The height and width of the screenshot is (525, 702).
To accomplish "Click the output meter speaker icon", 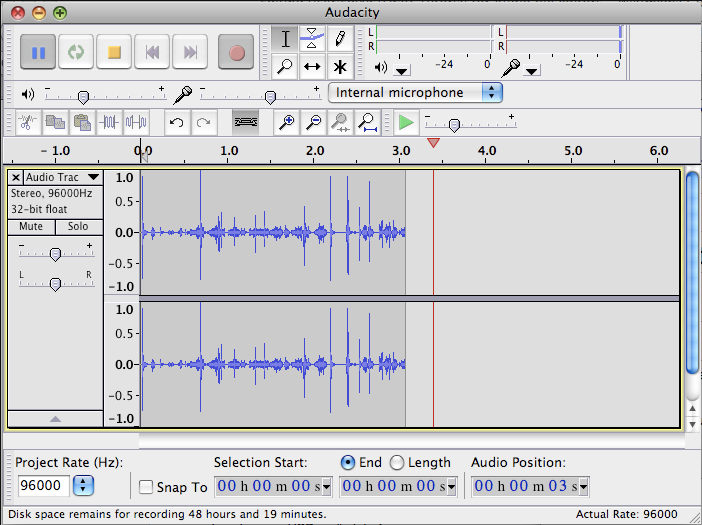I will tap(381, 68).
